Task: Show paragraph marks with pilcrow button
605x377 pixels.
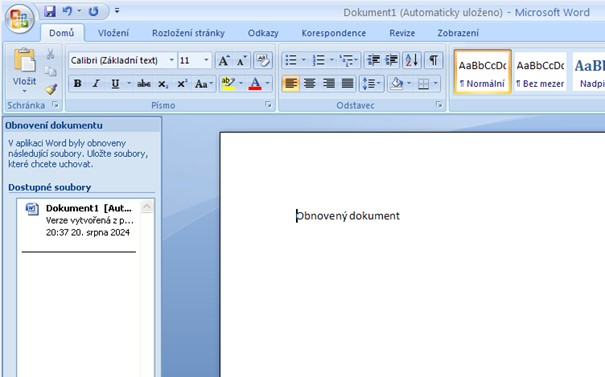Action: (x=434, y=61)
